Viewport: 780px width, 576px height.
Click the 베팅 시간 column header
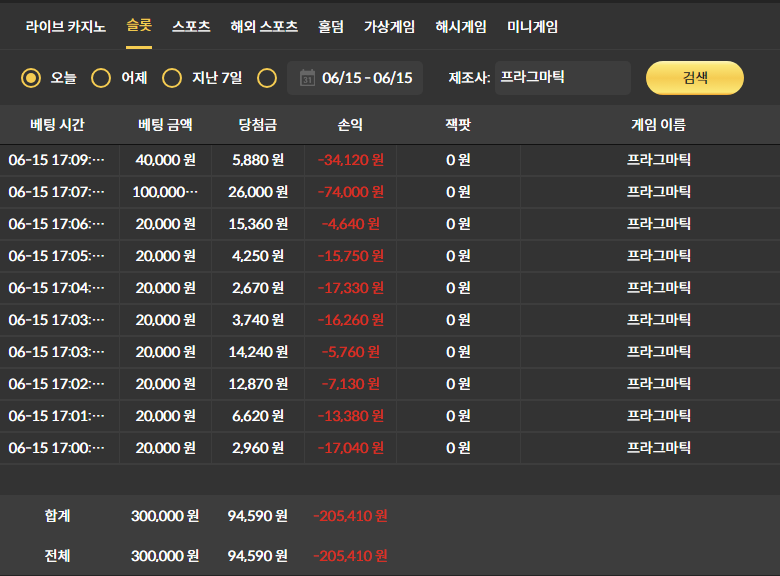57,124
